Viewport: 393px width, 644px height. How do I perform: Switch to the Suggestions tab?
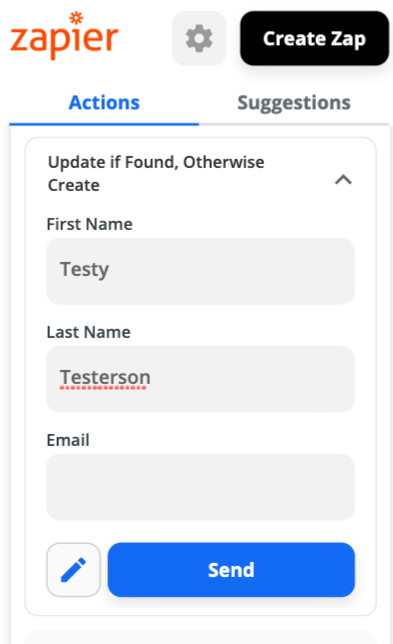(x=294, y=103)
